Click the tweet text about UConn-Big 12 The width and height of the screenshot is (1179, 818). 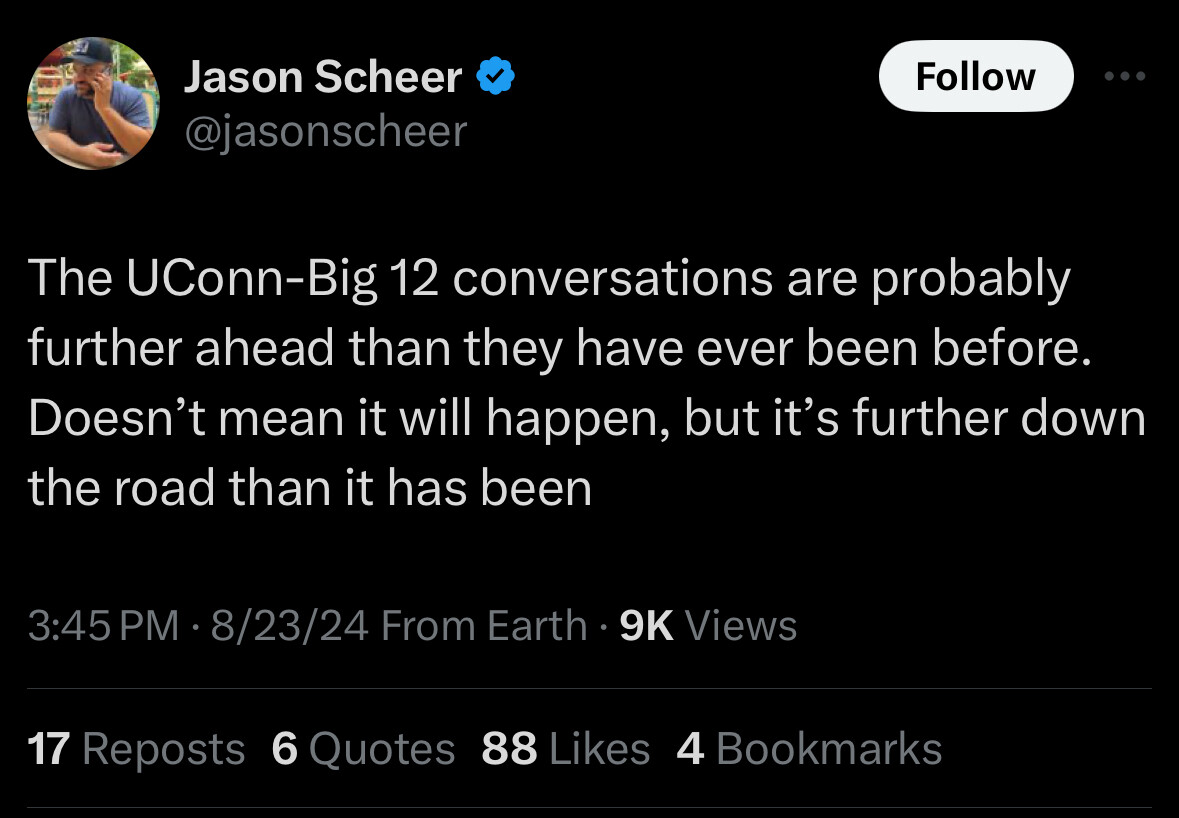[x=586, y=383]
